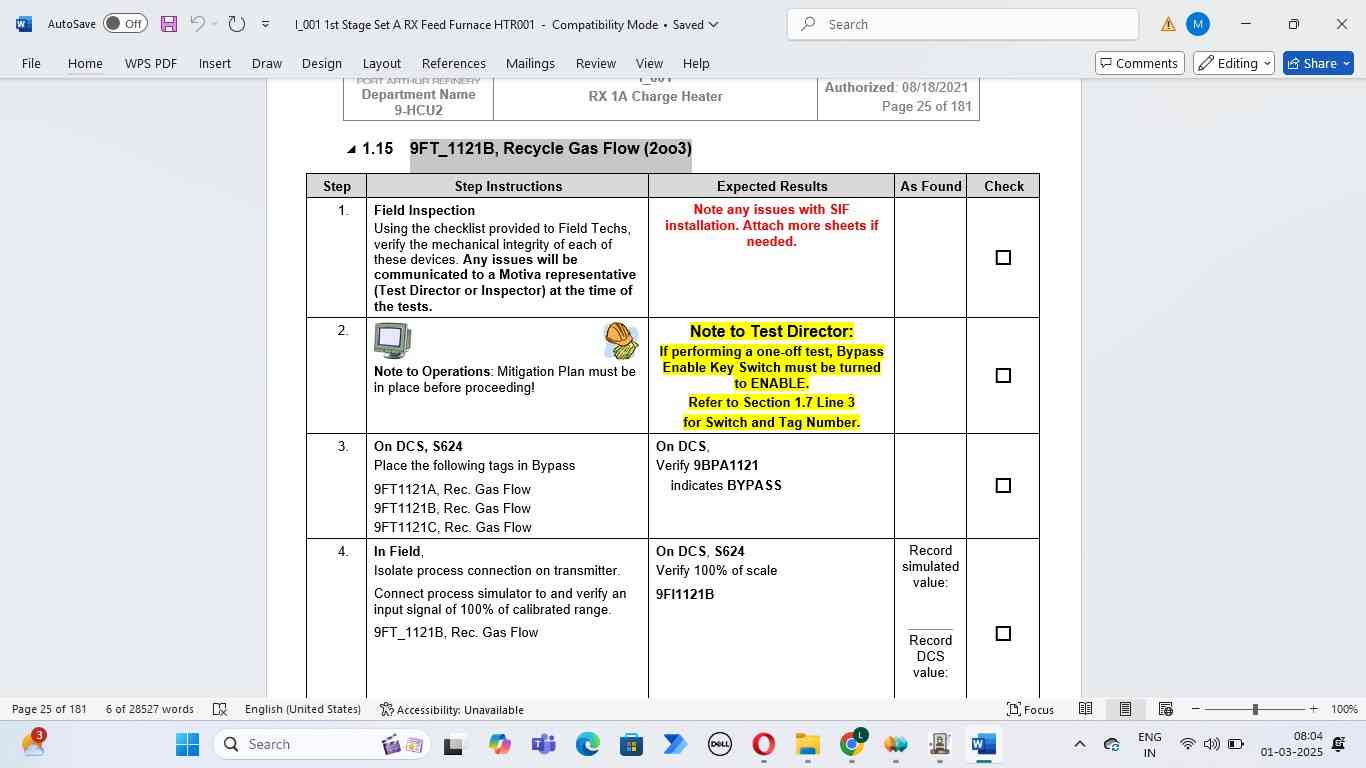Viewport: 1366px width, 768px height.
Task: Check the box for step 1 Field Inspection
Action: (x=1003, y=258)
